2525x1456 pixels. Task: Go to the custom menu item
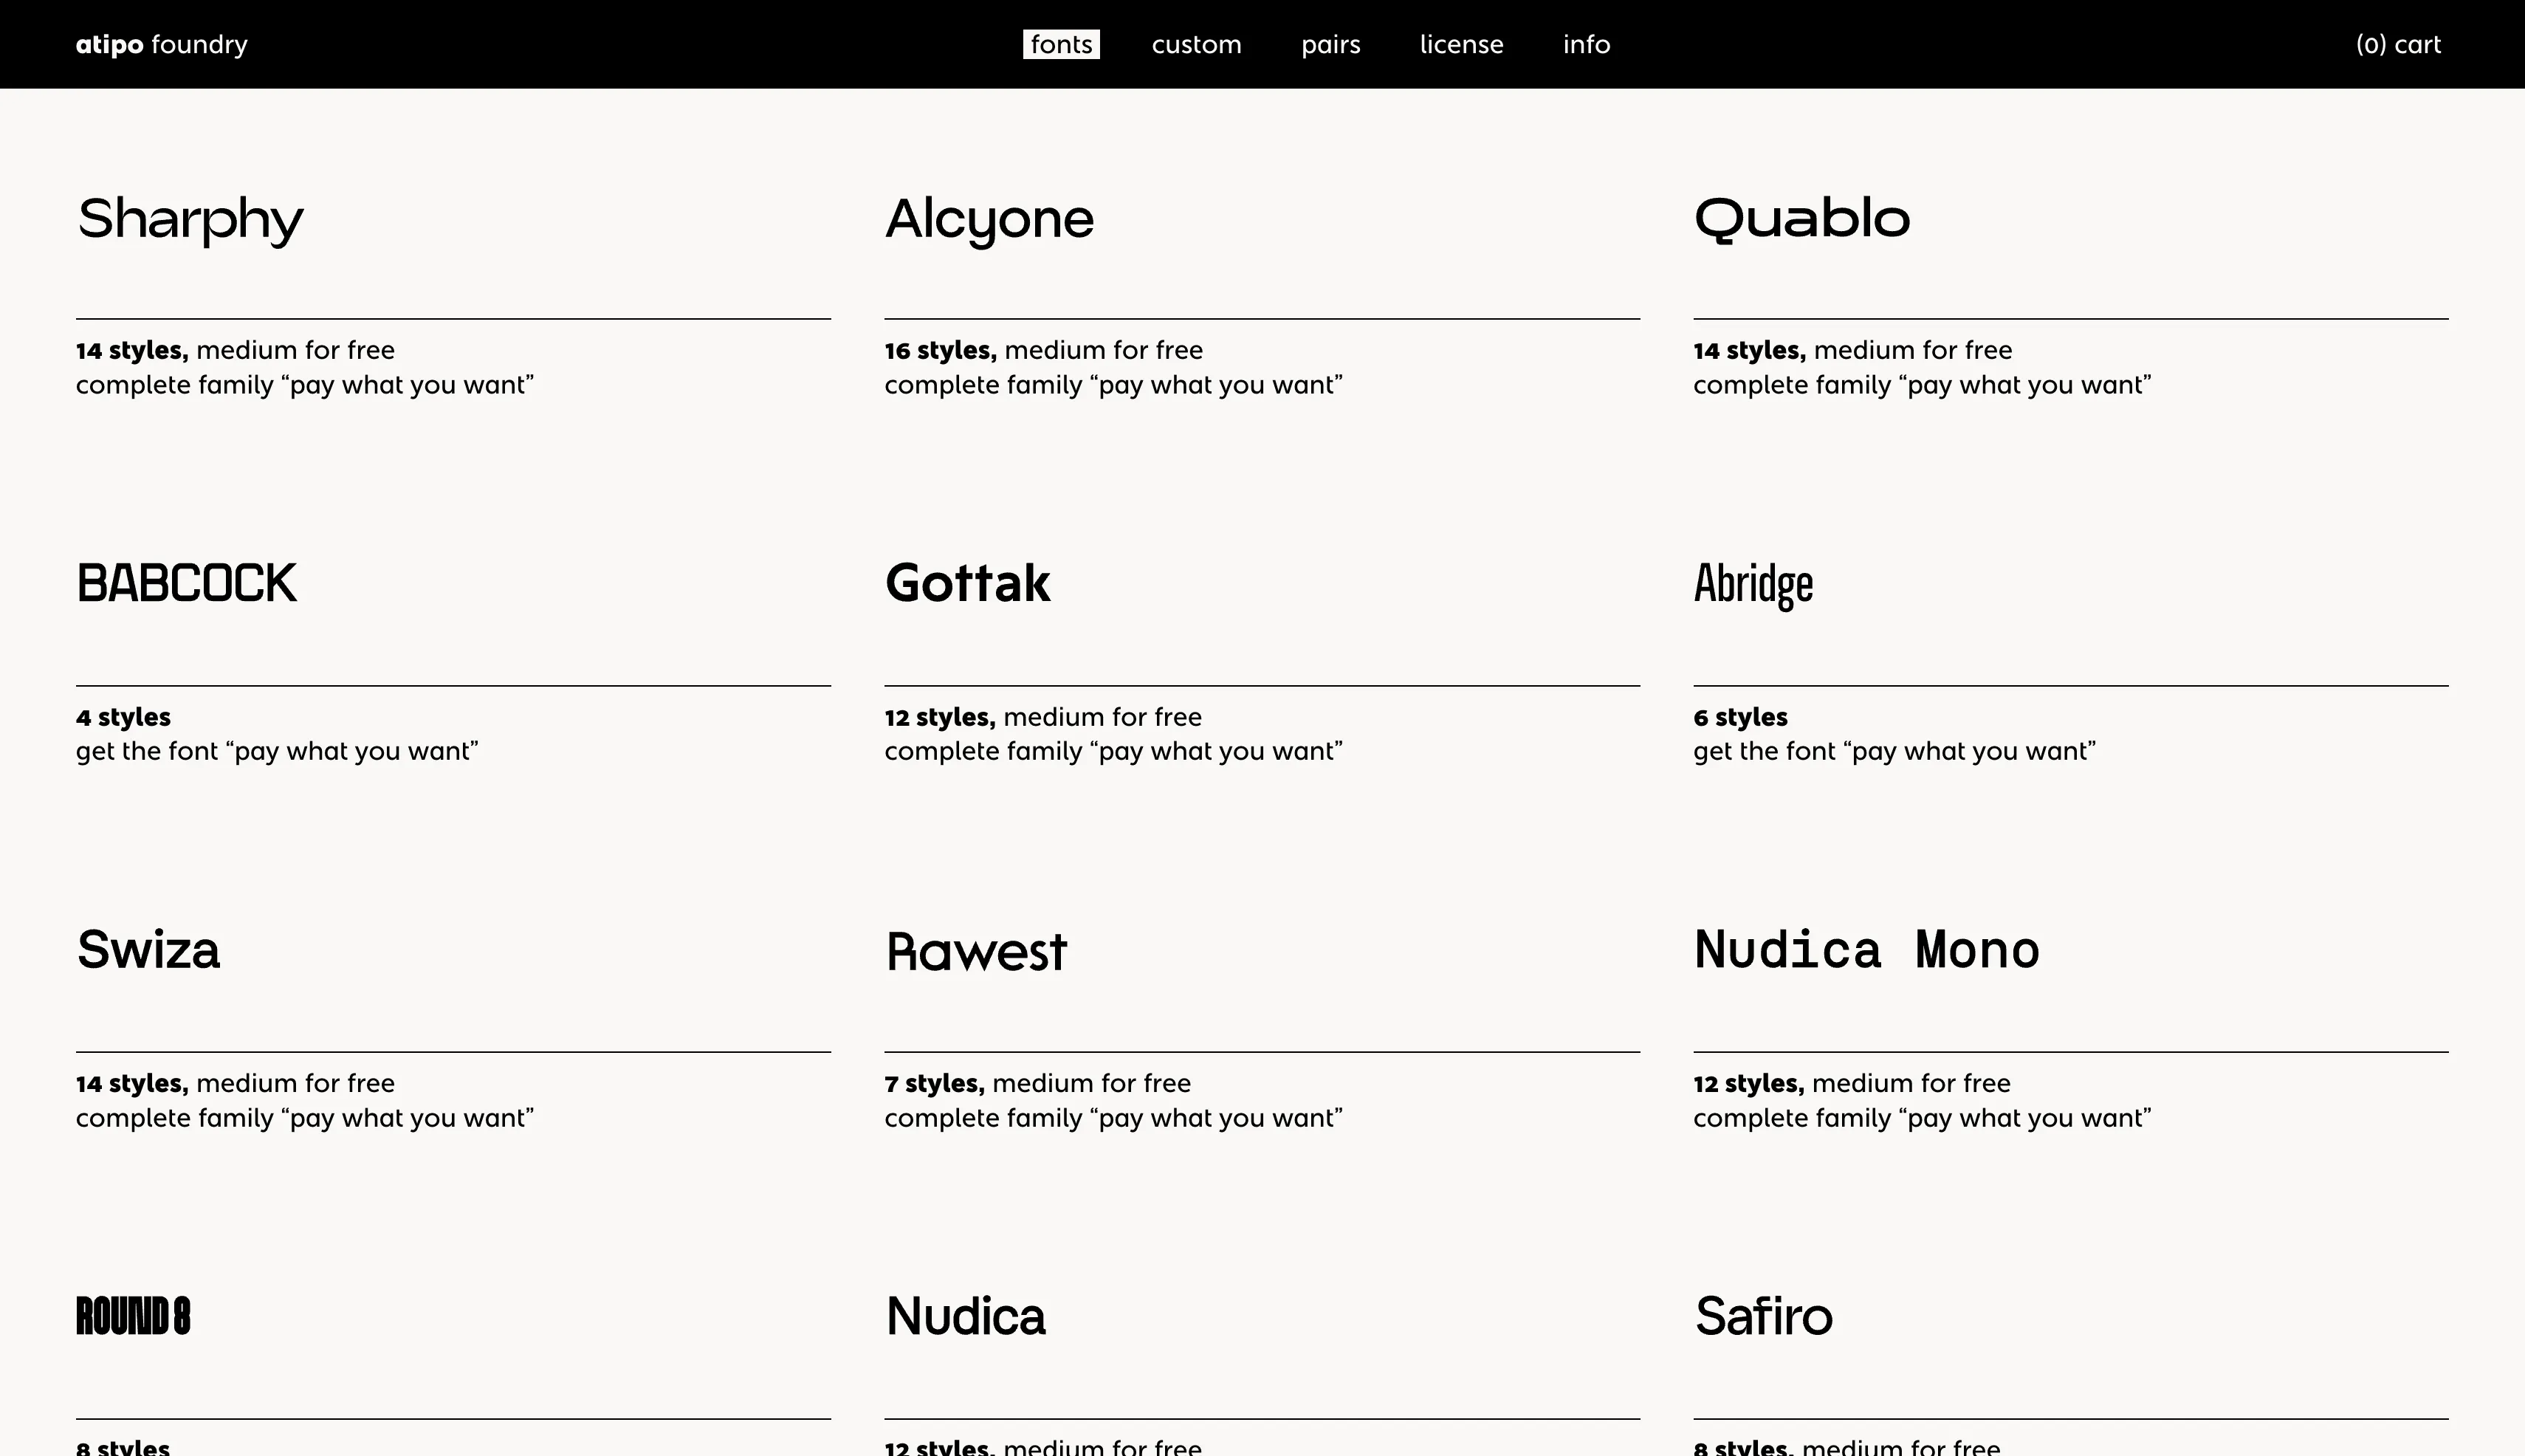coord(1196,44)
